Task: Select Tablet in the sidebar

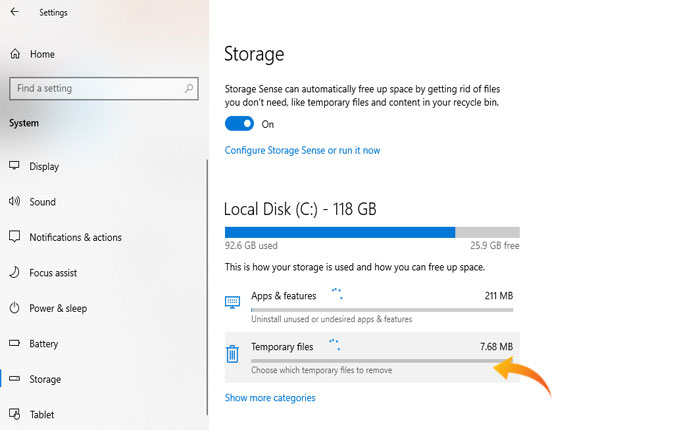Action: [x=42, y=415]
